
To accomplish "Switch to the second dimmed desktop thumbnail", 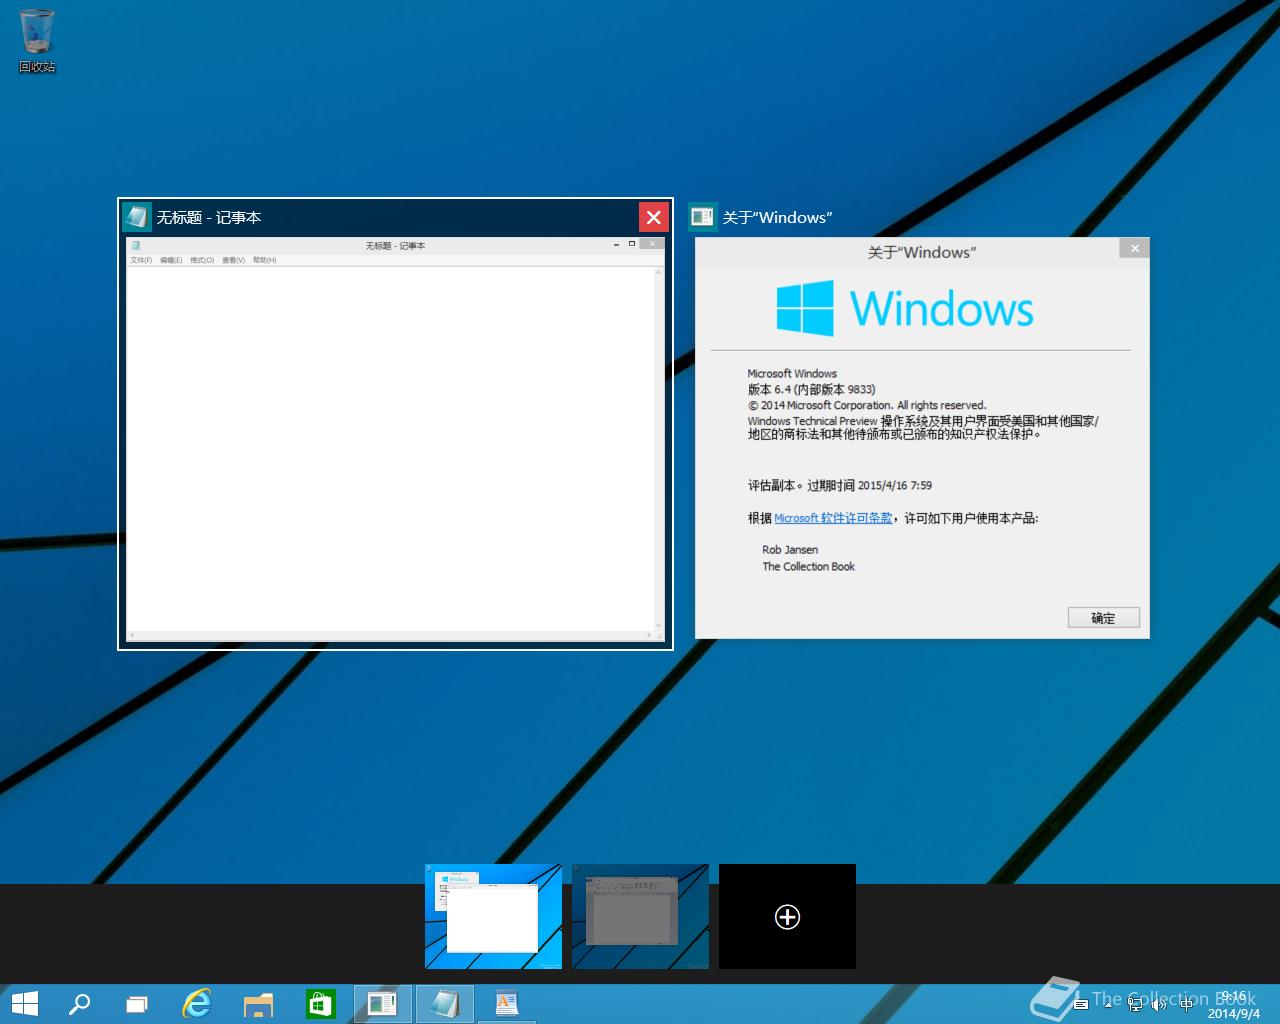I will [640, 916].
